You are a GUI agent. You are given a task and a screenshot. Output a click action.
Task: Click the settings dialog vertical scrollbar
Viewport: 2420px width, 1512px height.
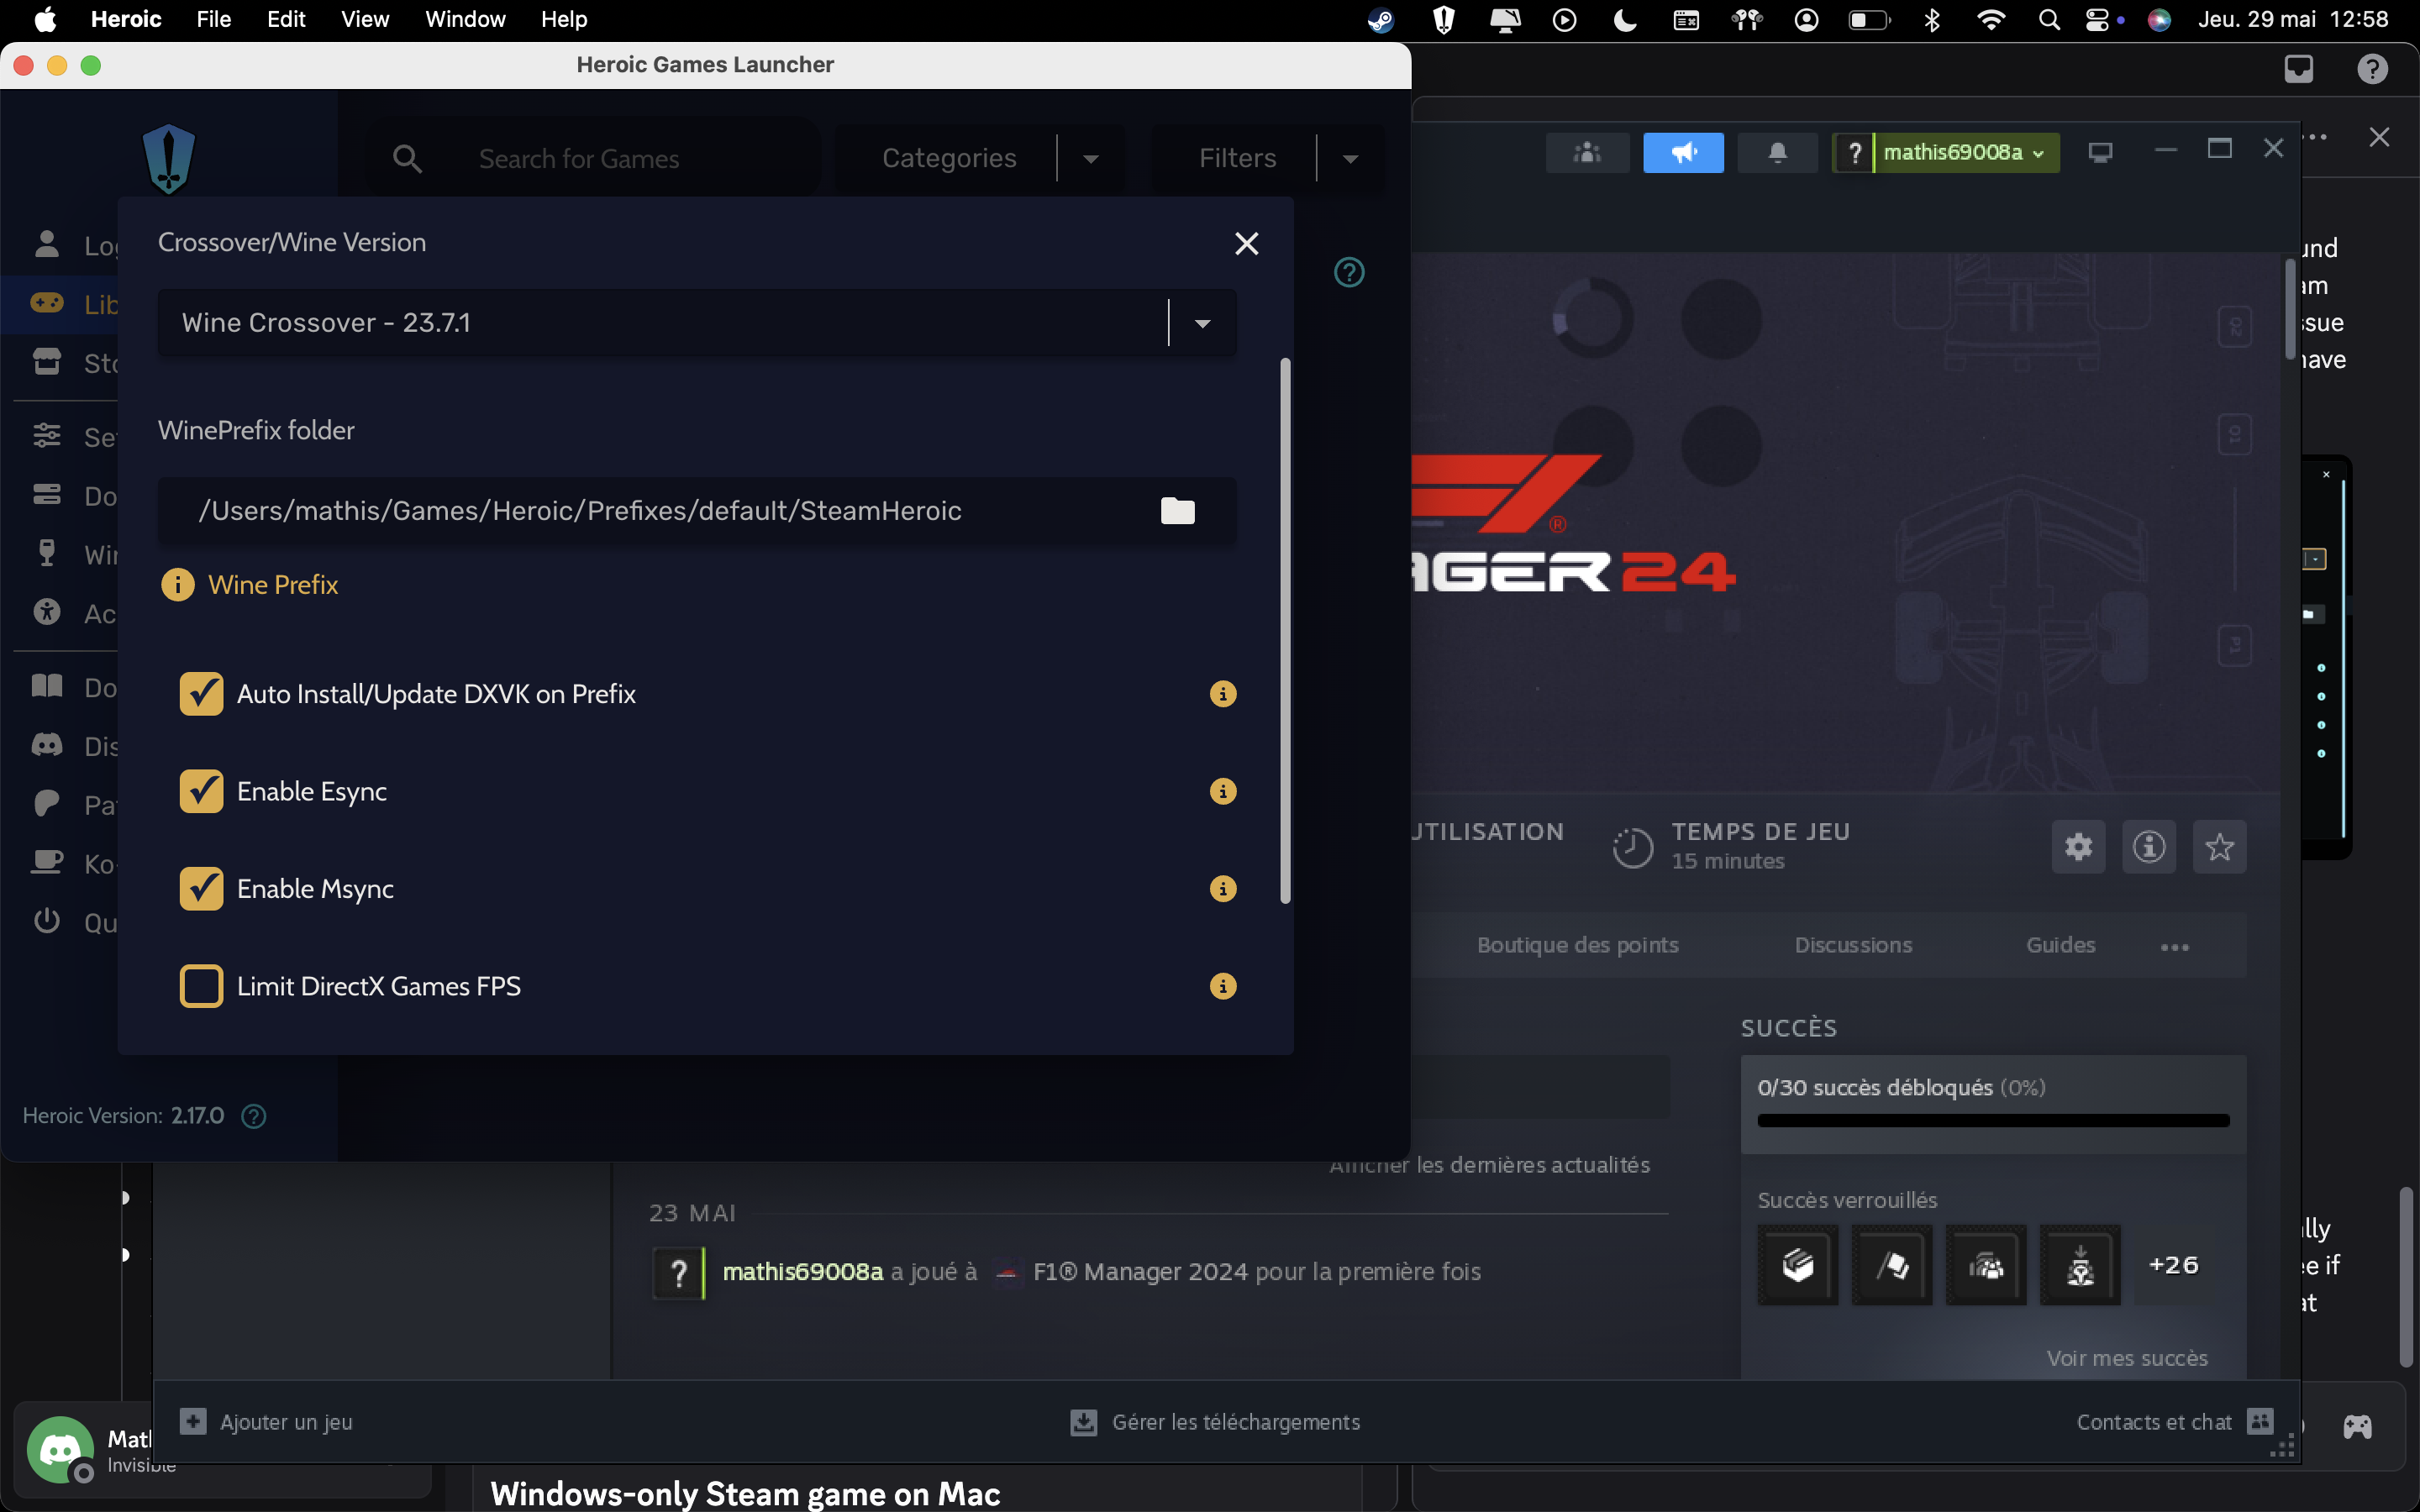click(1285, 630)
